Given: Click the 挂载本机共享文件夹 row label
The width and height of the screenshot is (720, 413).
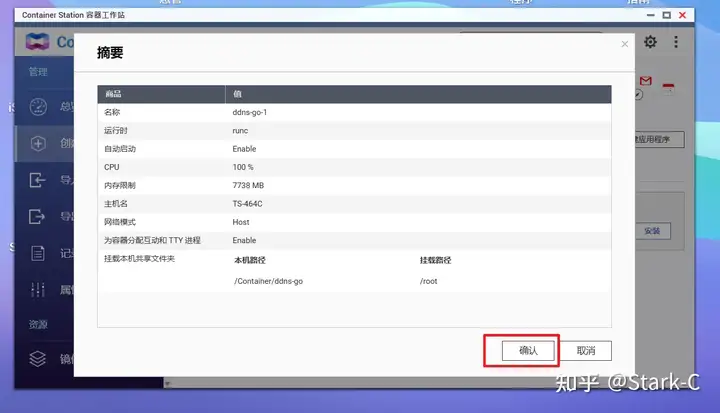Looking at the screenshot, I should pyautogui.click(x=140, y=259).
